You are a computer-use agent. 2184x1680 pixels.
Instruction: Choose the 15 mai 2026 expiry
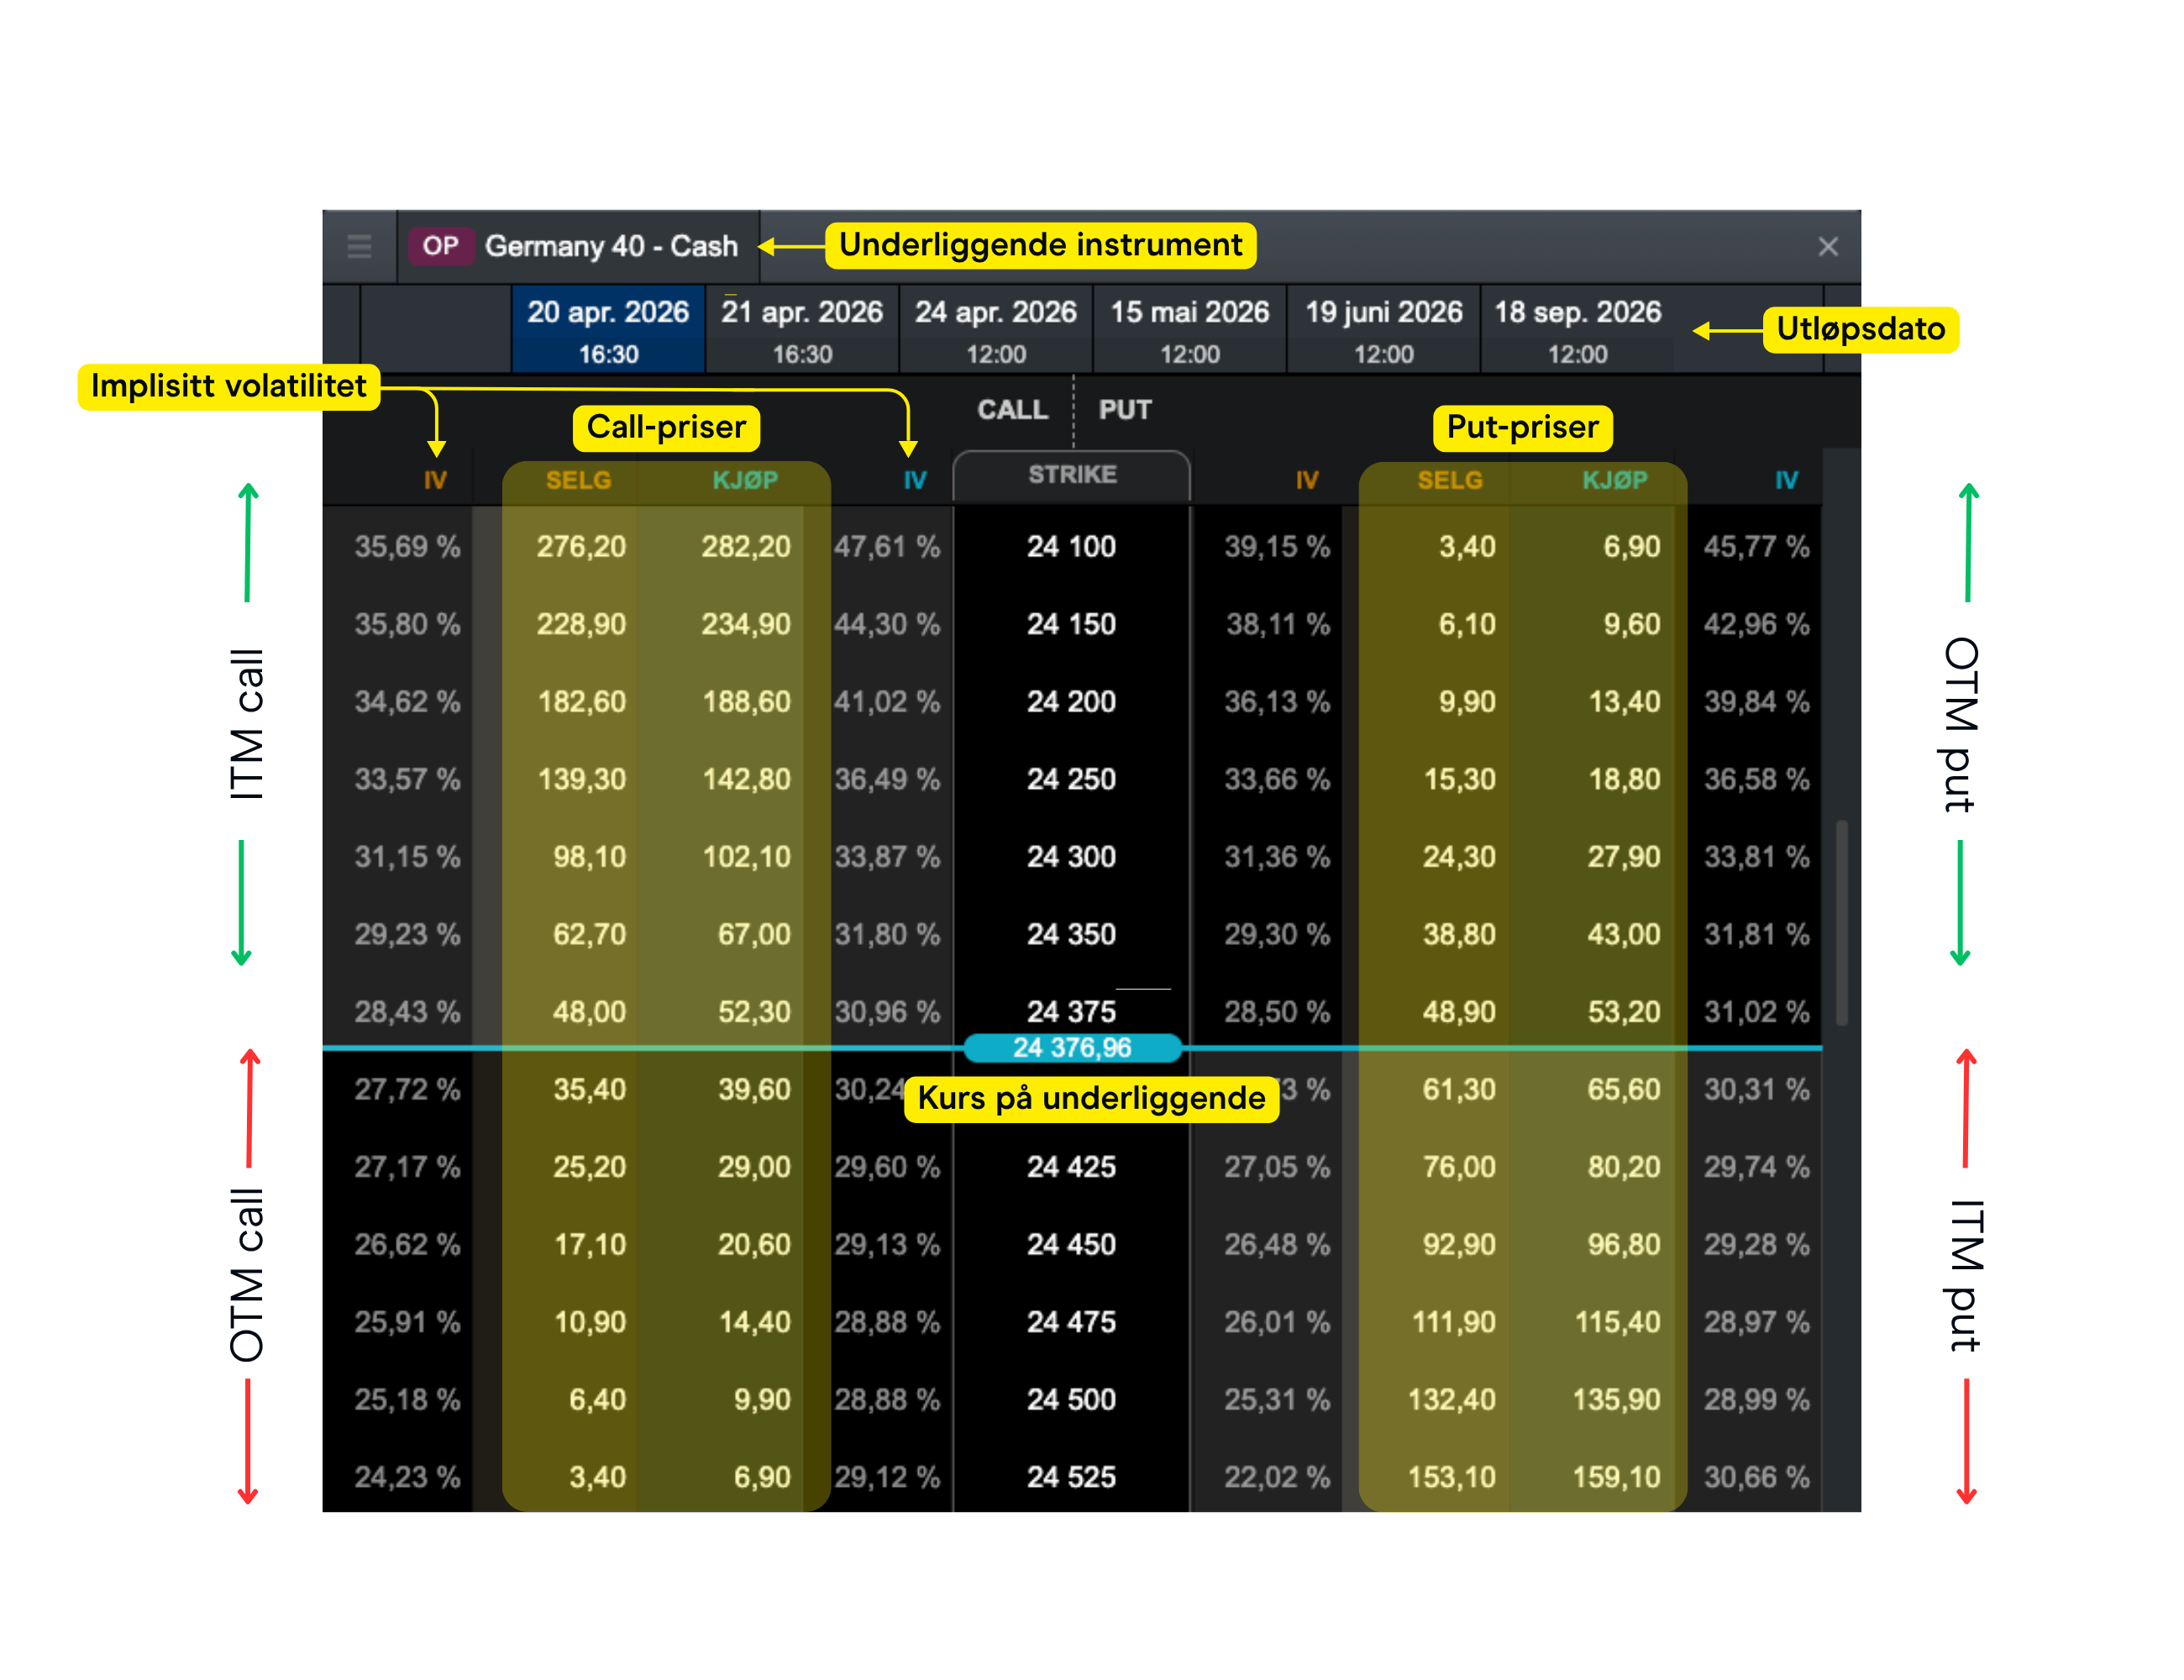point(1190,330)
